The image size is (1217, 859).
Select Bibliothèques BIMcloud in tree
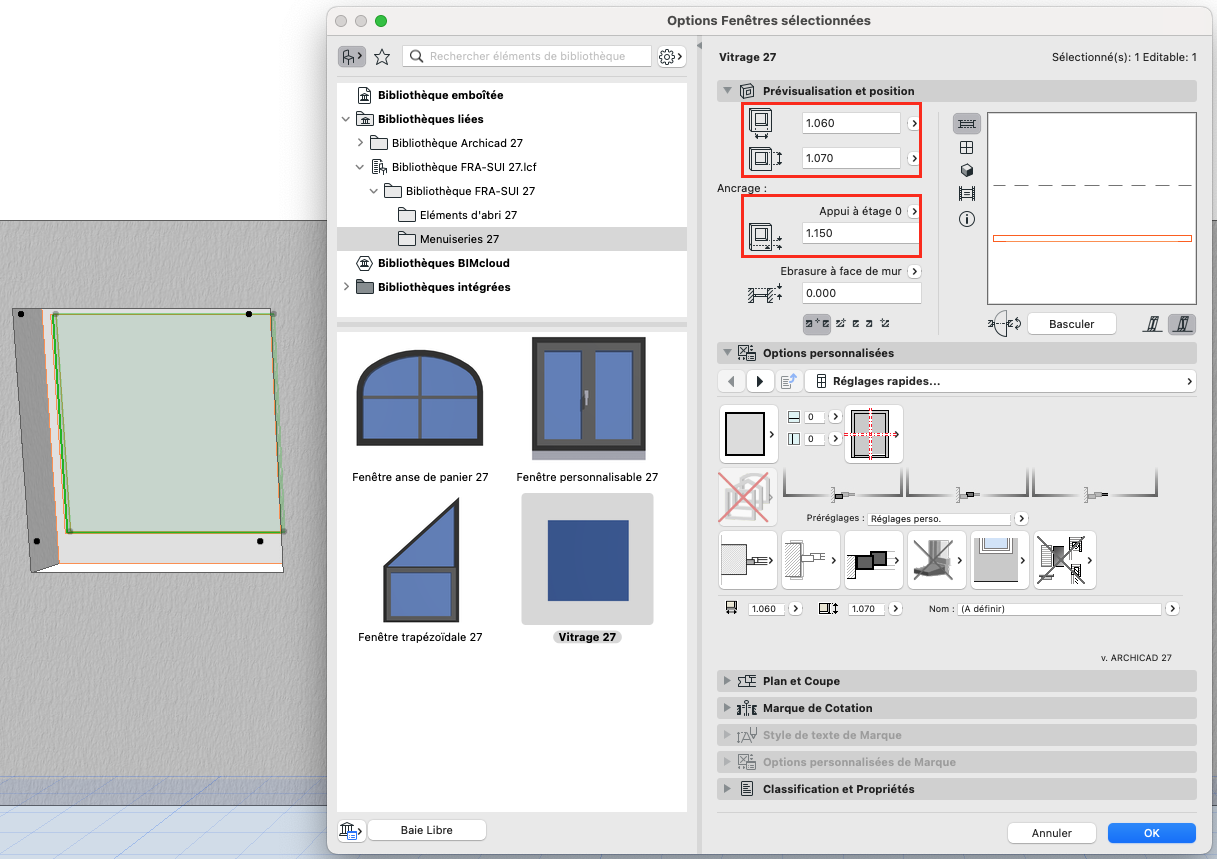(443, 263)
